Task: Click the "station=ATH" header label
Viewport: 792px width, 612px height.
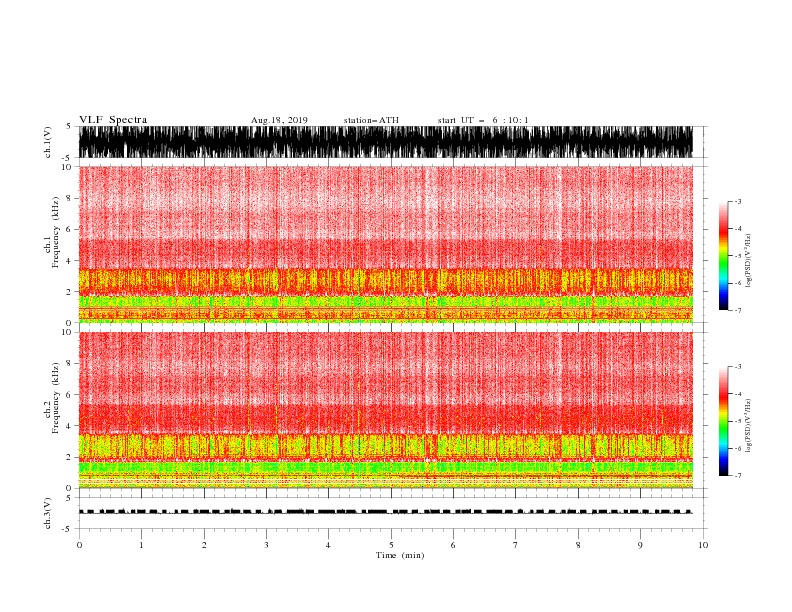Action: (371, 120)
